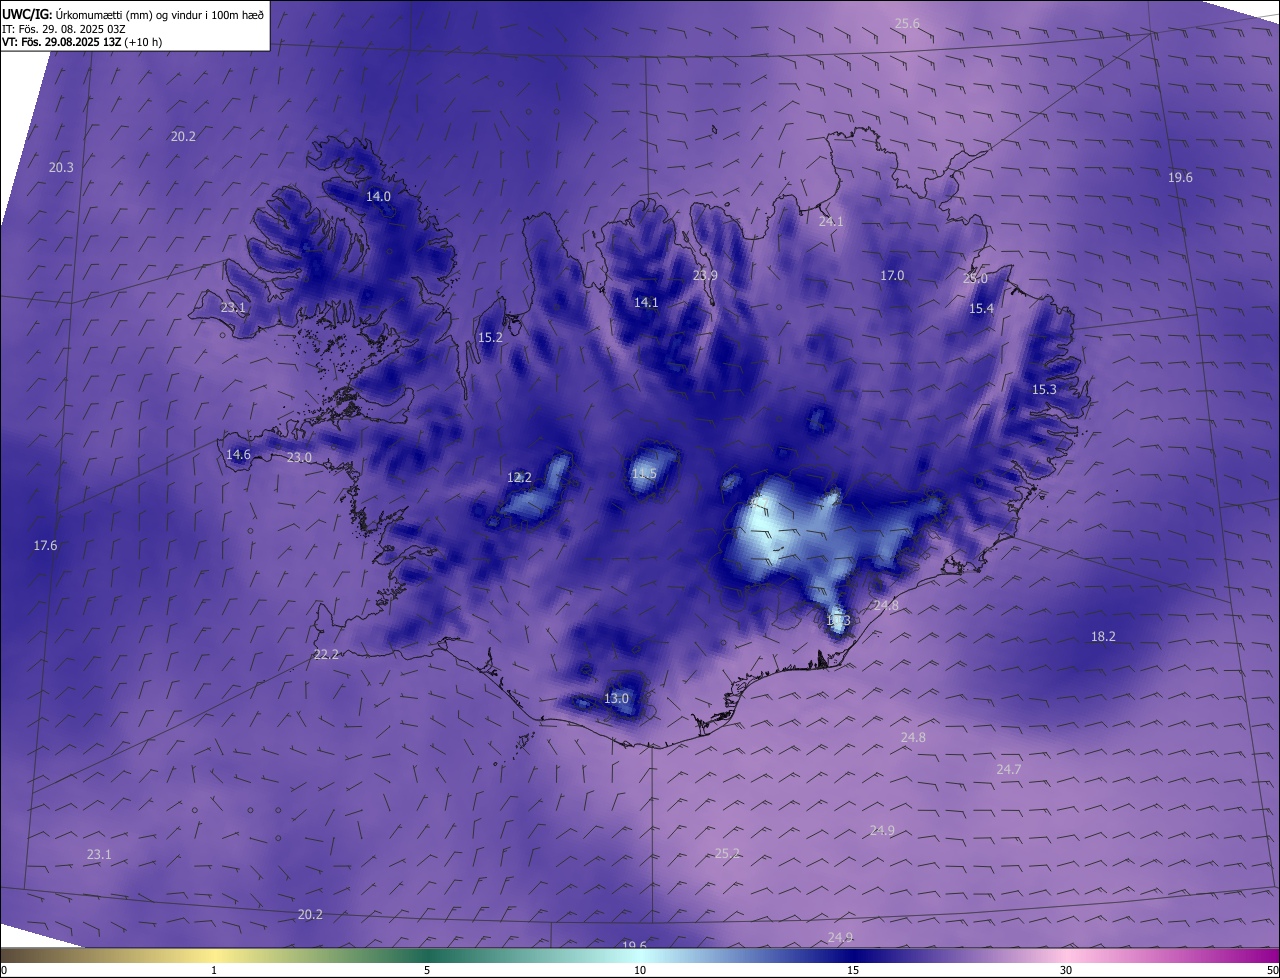Click the 22.2 value label
The height and width of the screenshot is (978, 1280).
tap(326, 654)
